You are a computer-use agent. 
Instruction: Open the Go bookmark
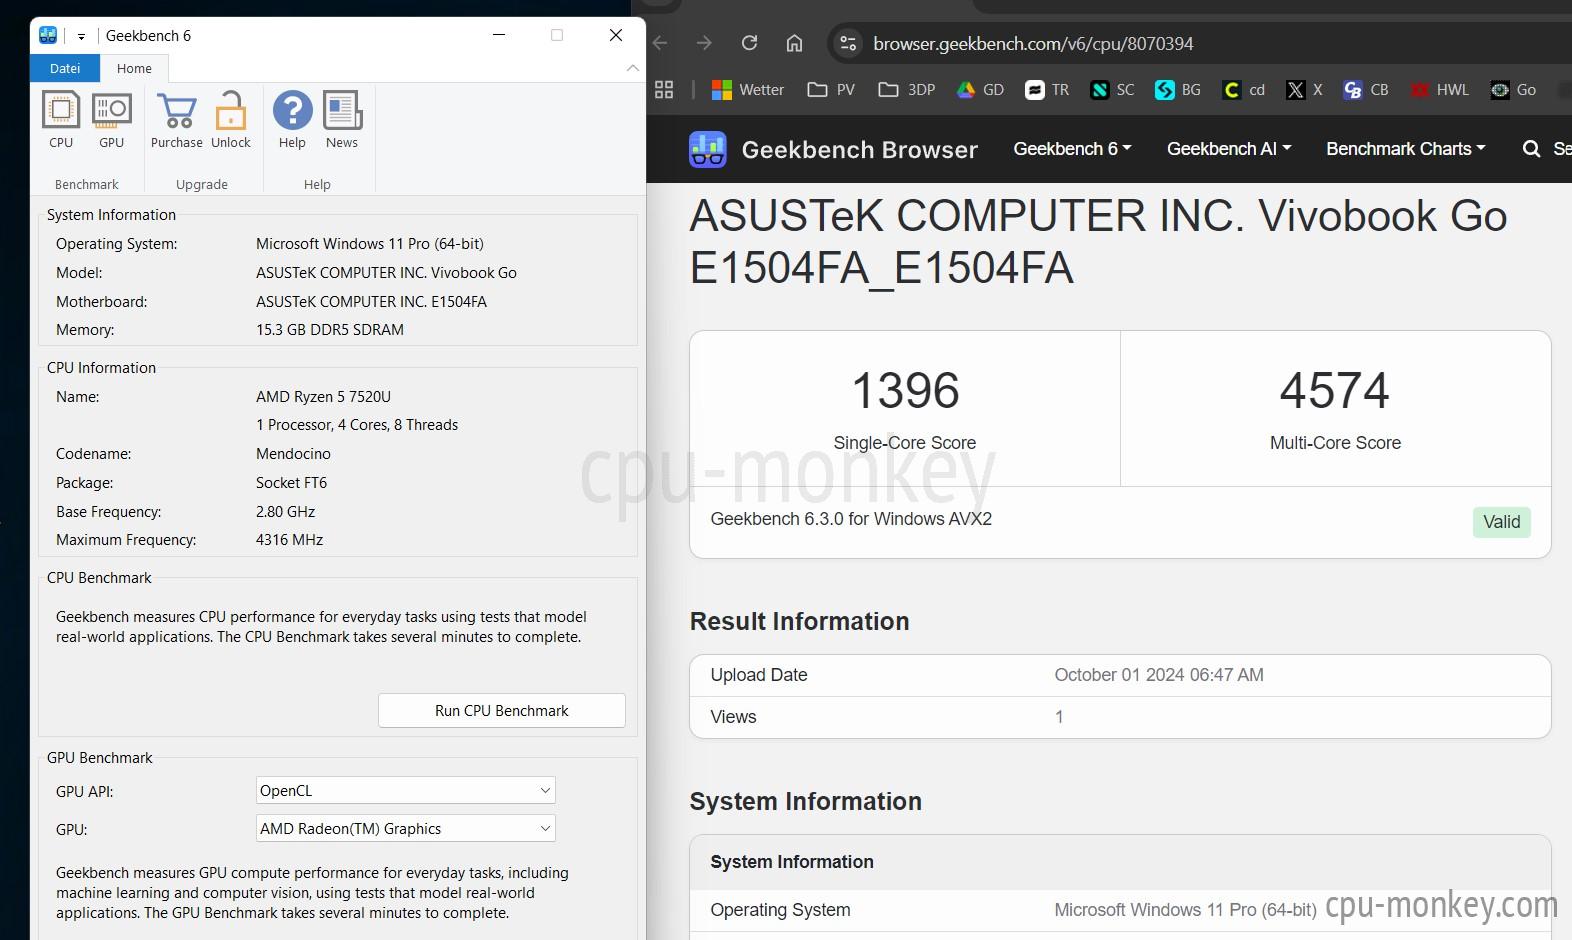tap(1513, 89)
